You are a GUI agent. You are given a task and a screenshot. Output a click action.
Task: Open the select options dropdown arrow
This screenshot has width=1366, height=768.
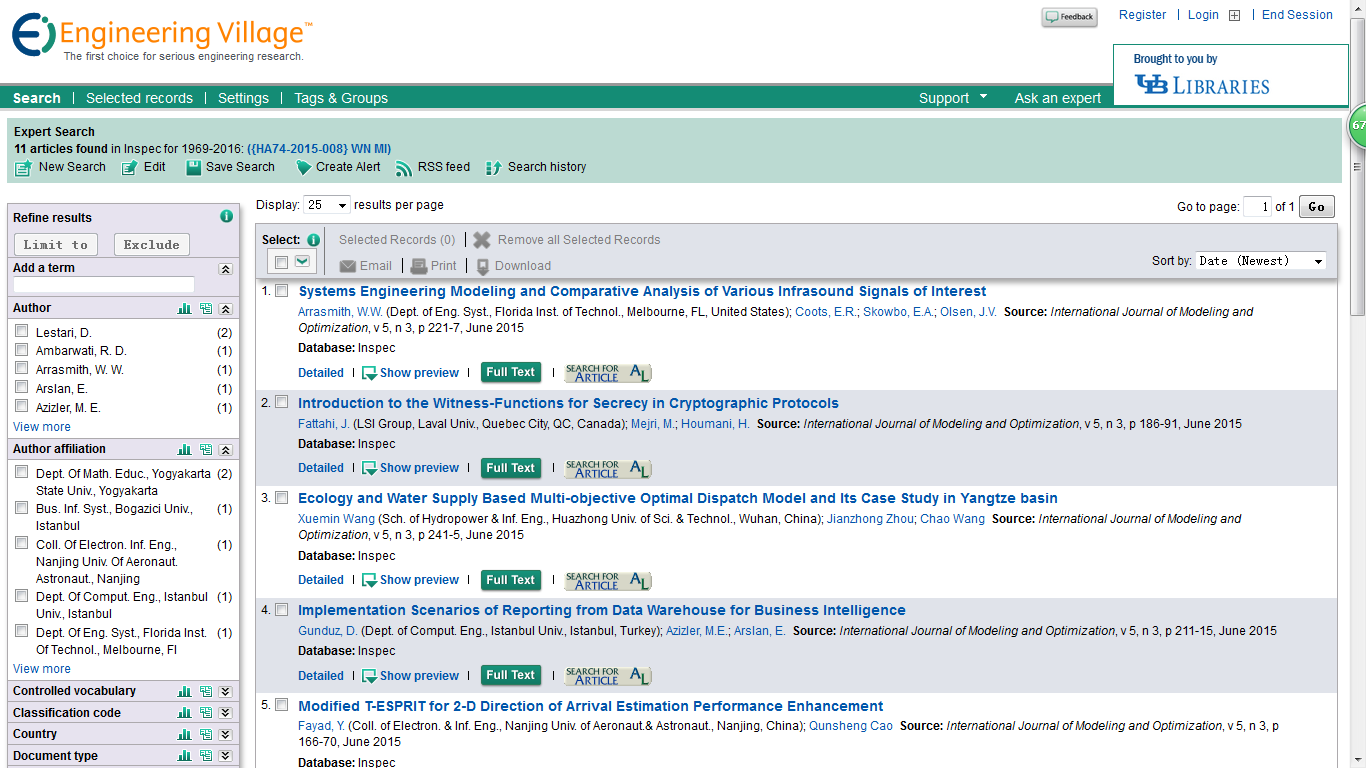302,262
